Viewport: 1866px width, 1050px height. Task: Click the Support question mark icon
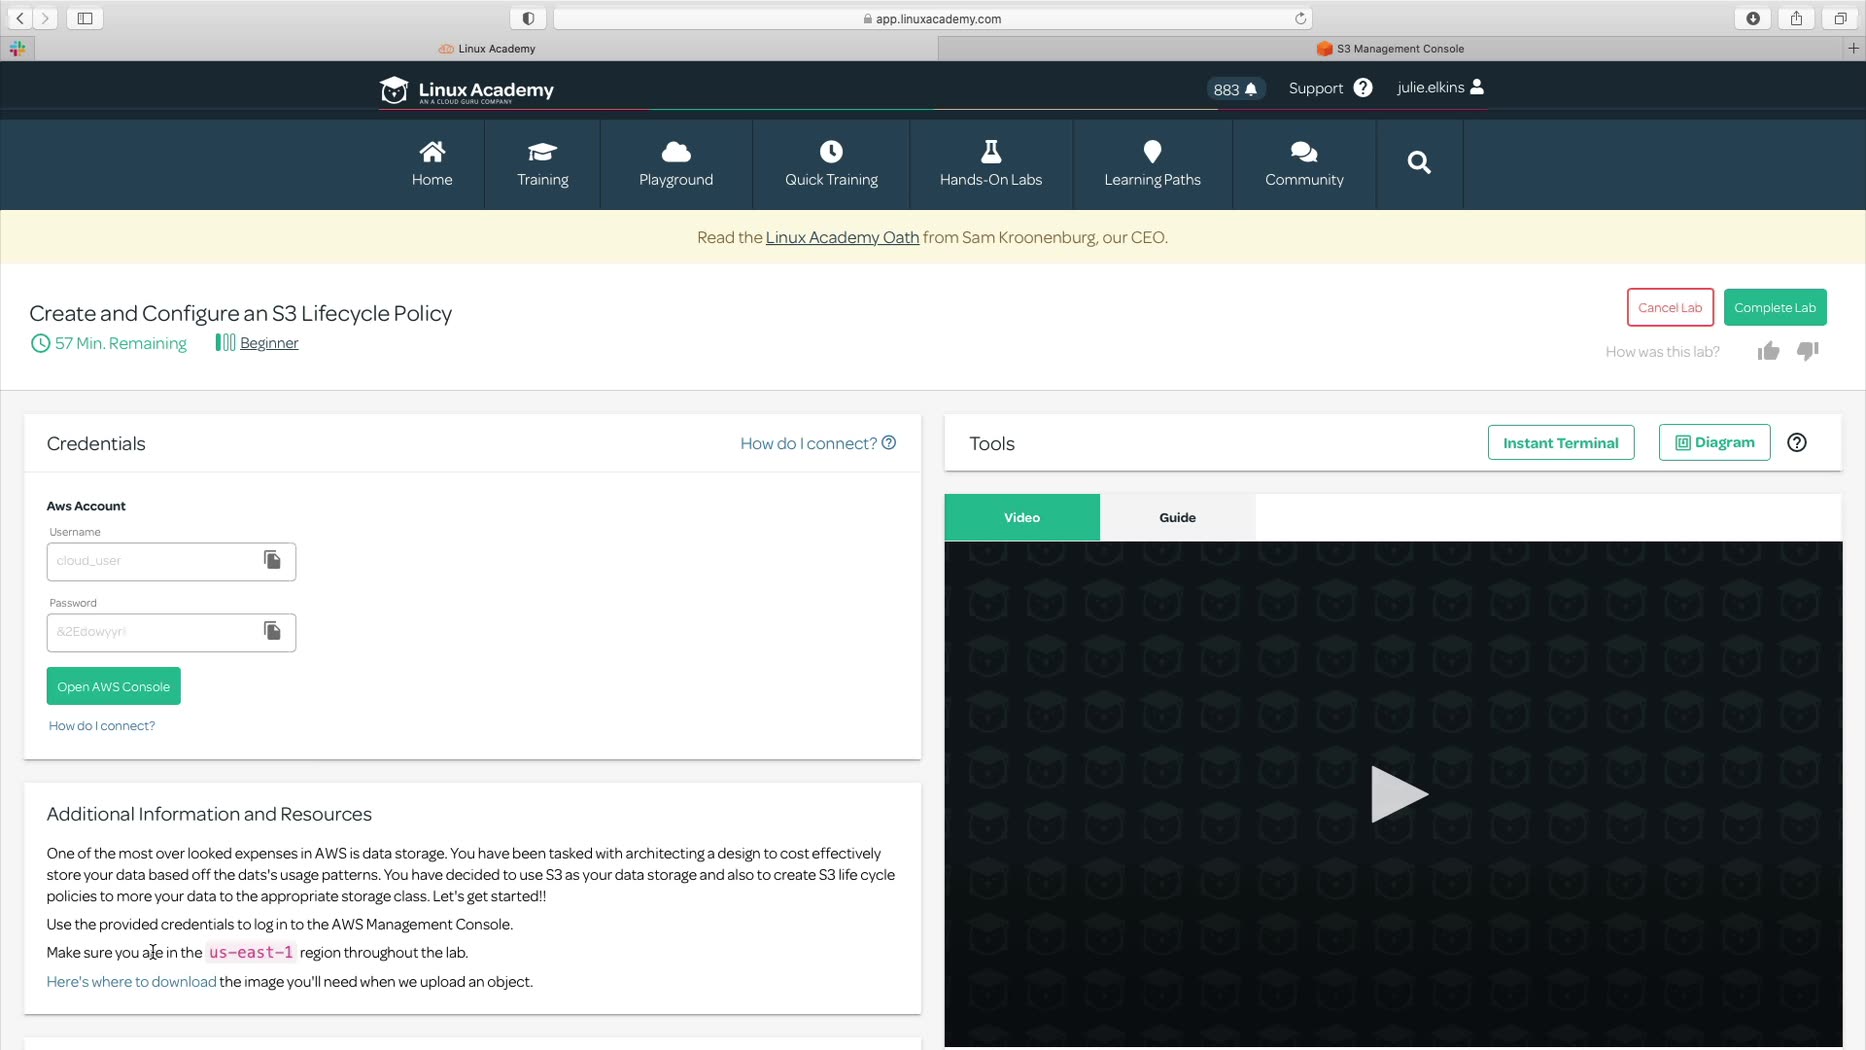(1363, 88)
